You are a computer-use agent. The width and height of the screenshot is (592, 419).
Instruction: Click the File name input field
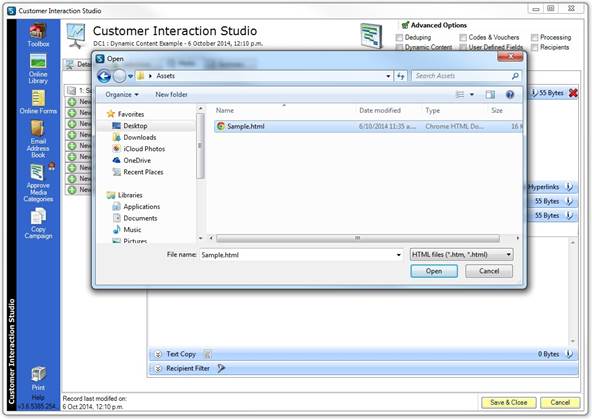(x=301, y=255)
